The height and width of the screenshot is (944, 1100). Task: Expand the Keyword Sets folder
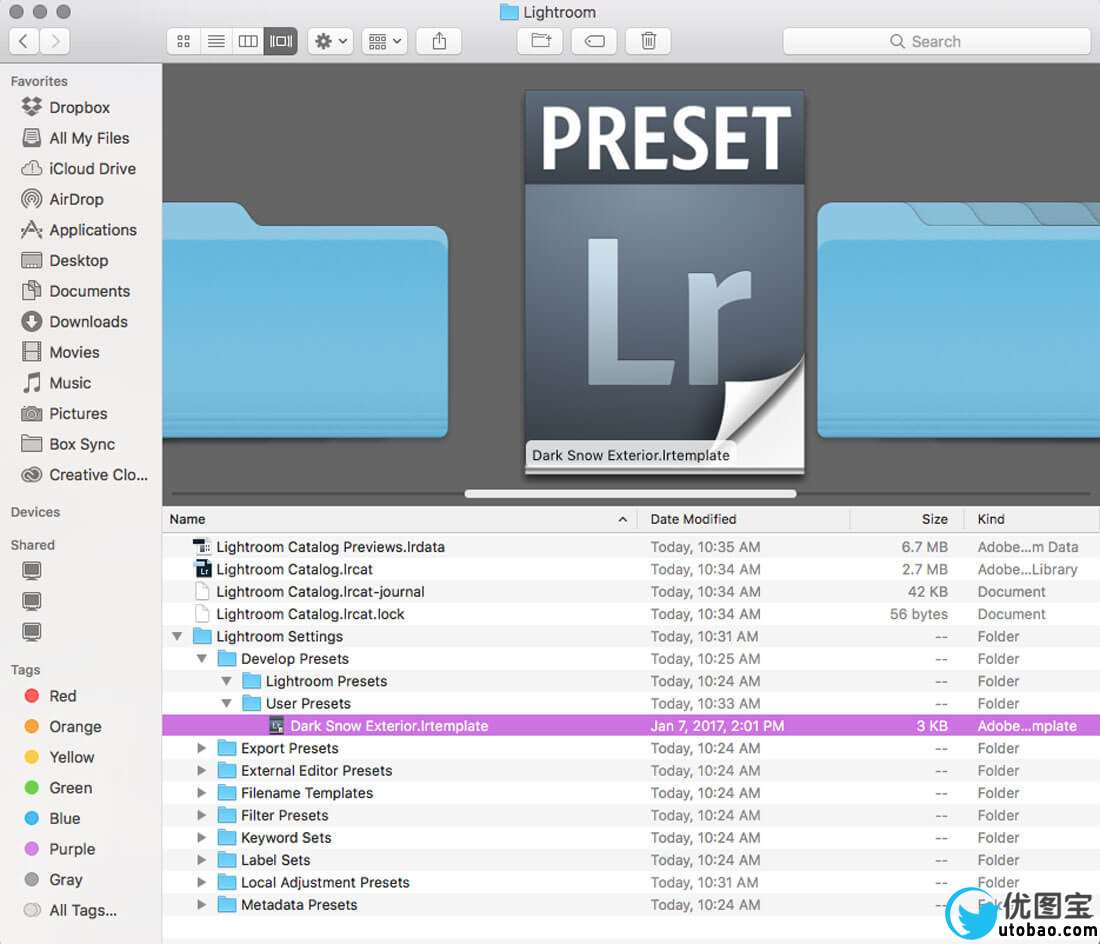tap(202, 837)
